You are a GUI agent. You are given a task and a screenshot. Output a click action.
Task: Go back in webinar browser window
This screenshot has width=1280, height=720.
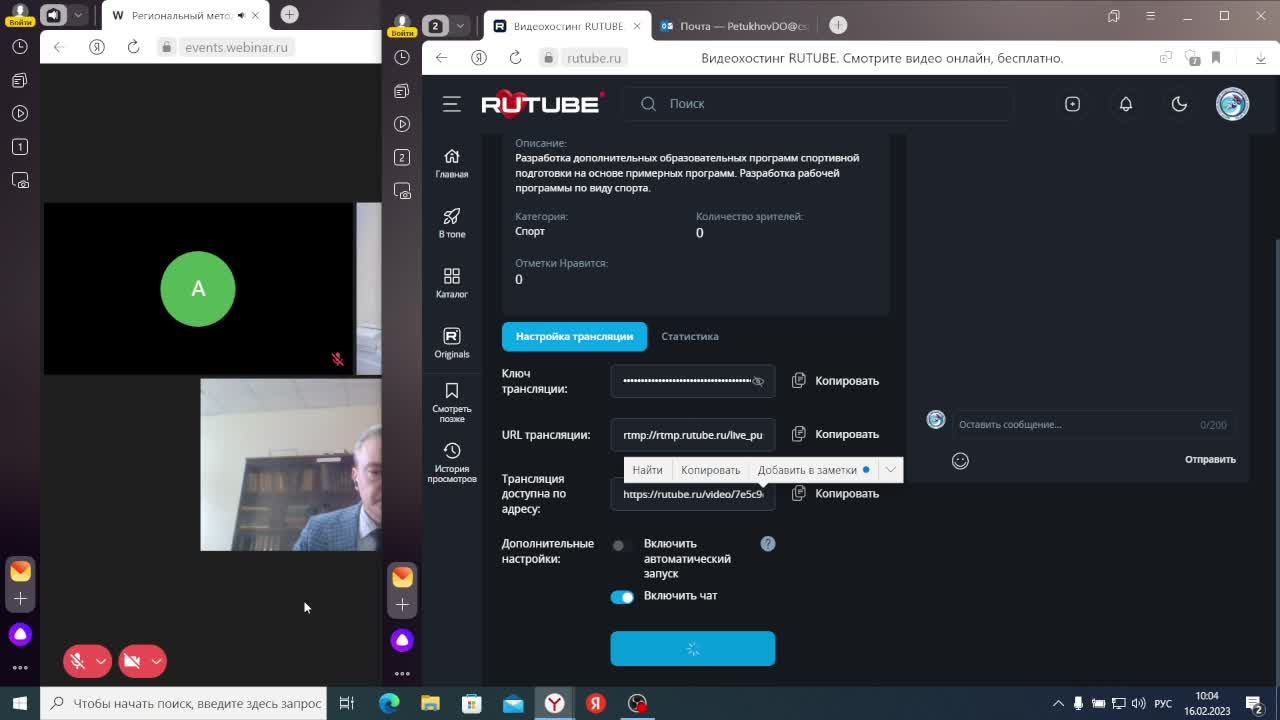(58, 47)
